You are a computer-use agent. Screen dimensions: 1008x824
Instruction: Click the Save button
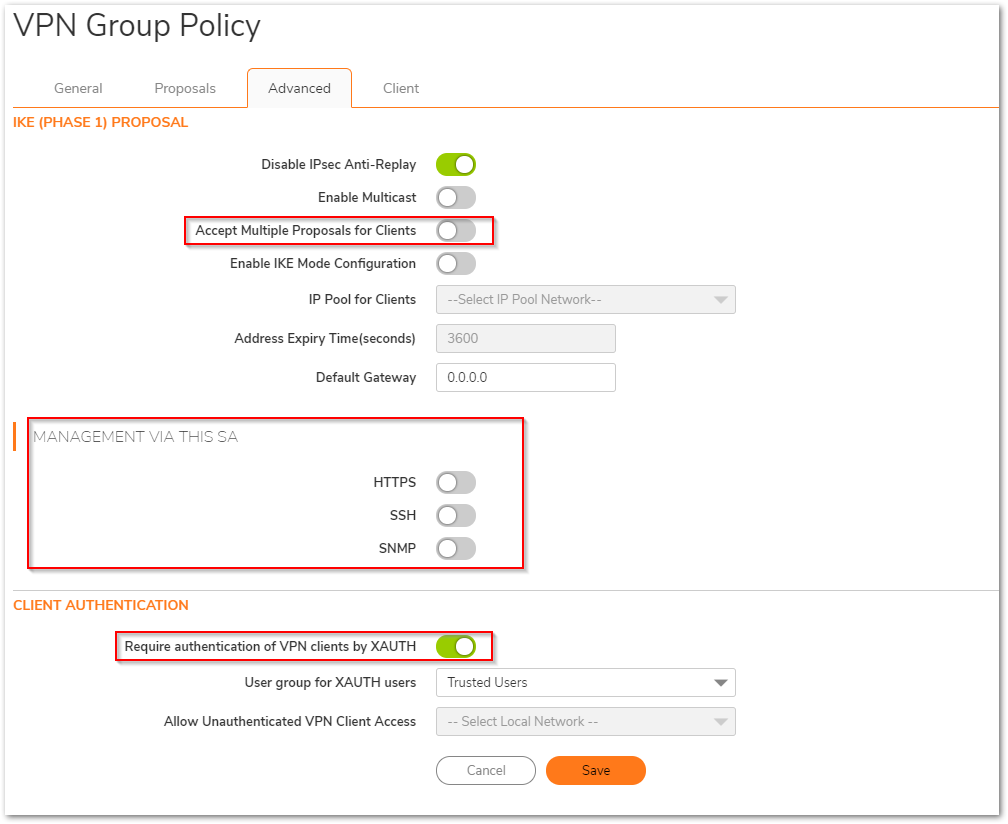596,770
